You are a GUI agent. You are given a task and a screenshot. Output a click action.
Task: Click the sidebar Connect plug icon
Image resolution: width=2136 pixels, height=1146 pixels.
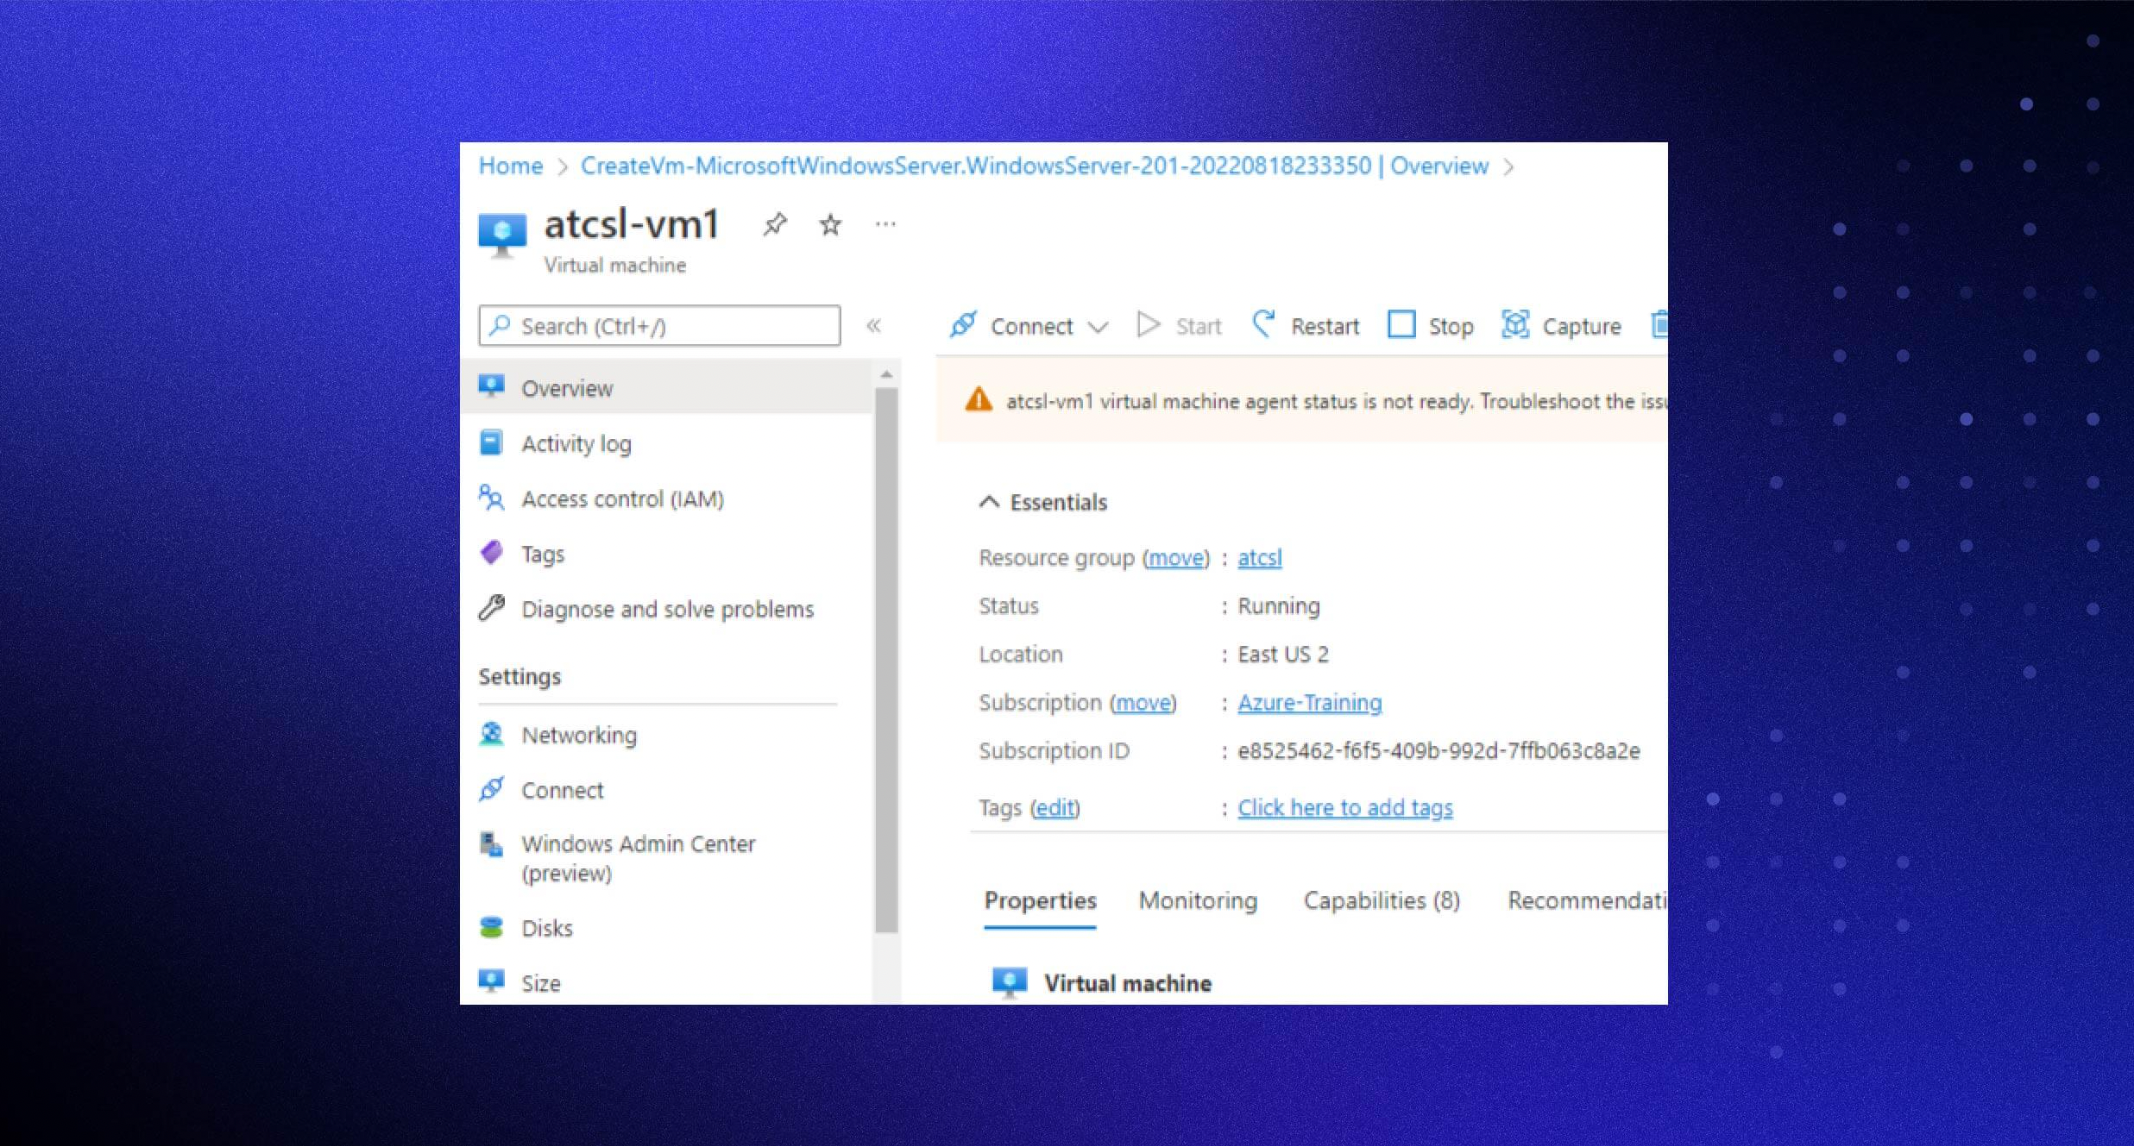pyautogui.click(x=491, y=789)
